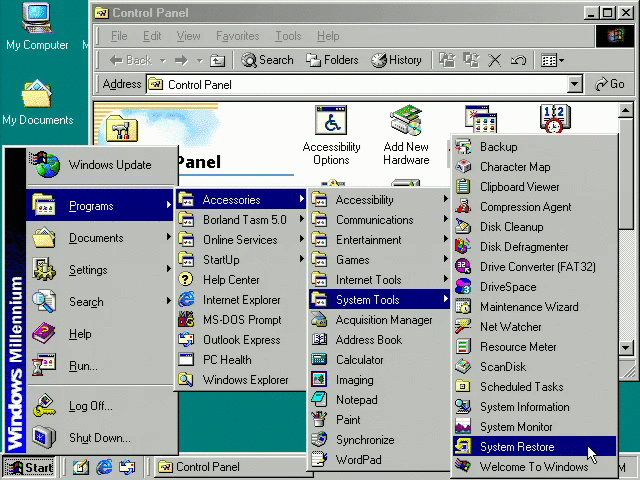Open Resource Meter icon
Image resolution: width=640 pixels, height=480 pixels.
tap(463, 347)
